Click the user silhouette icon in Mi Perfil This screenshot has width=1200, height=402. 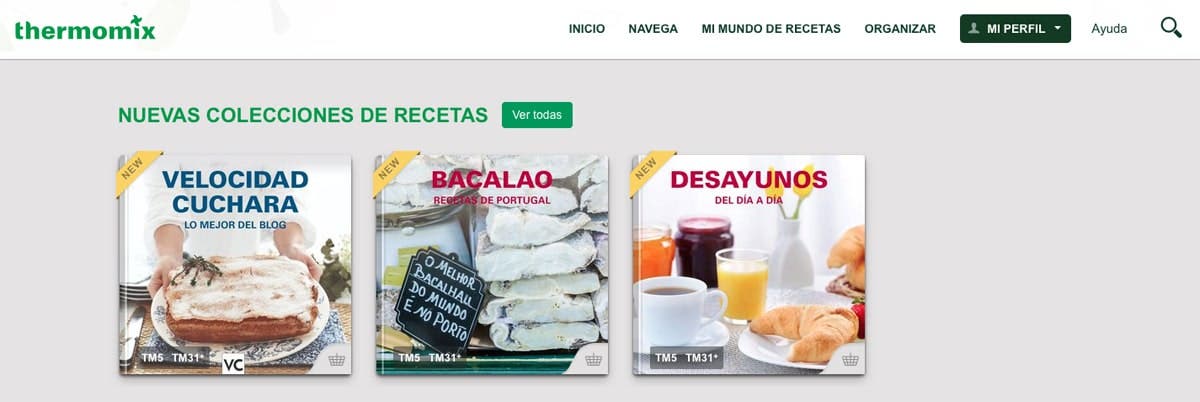click(x=973, y=29)
